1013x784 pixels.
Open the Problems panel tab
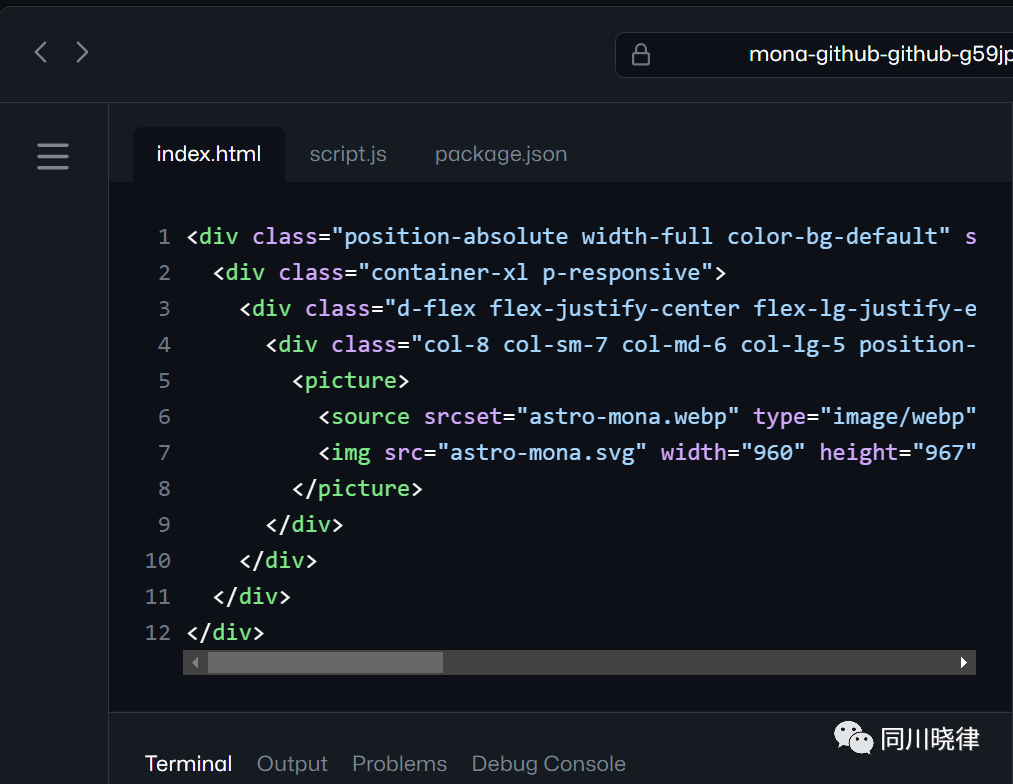click(x=399, y=764)
